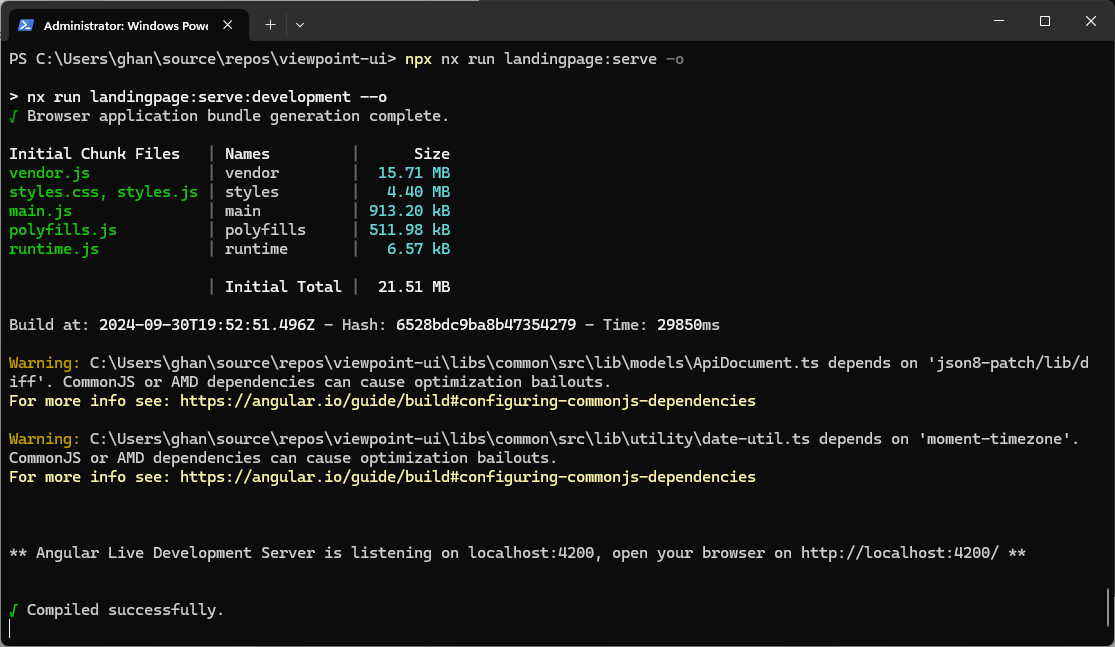
Task: Click the polyfills.js chunk file name
Action: (63, 230)
